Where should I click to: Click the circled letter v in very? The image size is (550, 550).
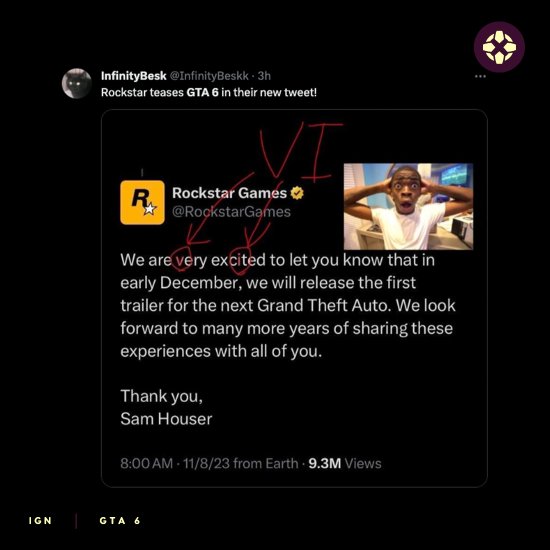pyautogui.click(x=180, y=261)
